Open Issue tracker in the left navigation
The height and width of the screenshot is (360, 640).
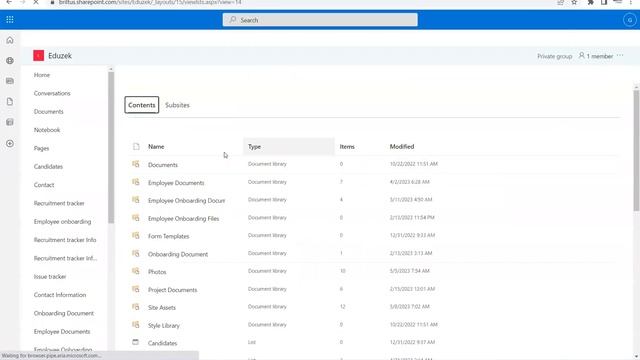coord(50,277)
